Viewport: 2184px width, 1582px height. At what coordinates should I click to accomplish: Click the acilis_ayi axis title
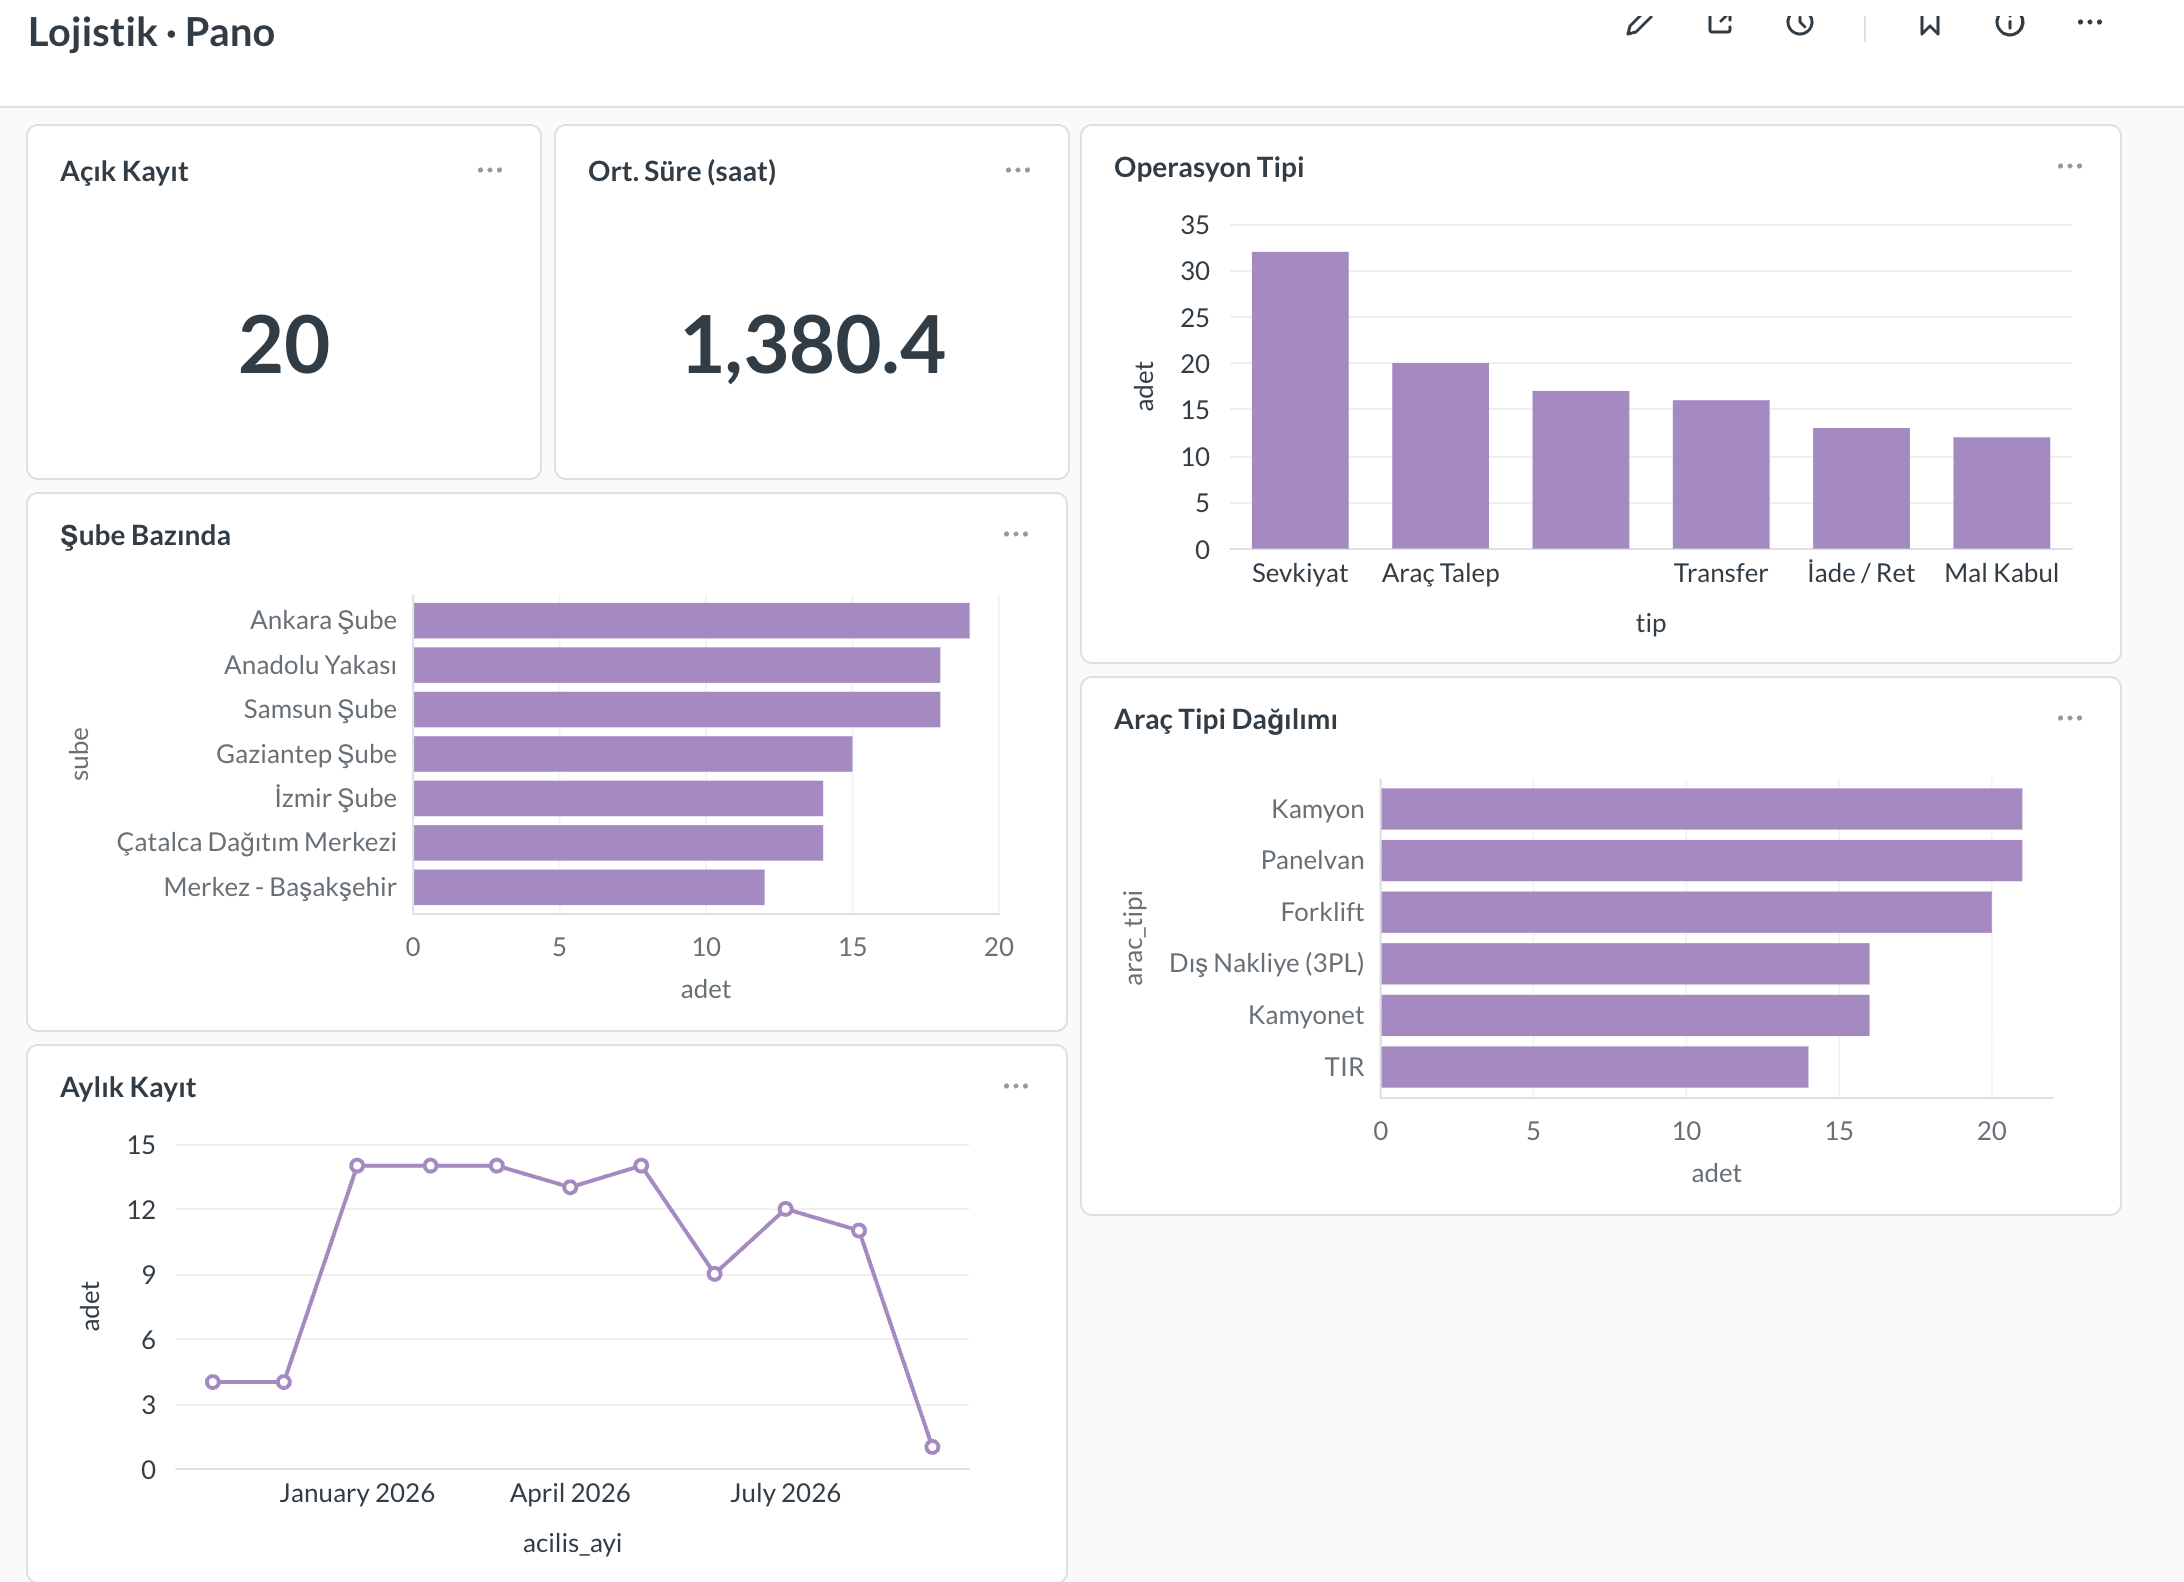tap(572, 1543)
